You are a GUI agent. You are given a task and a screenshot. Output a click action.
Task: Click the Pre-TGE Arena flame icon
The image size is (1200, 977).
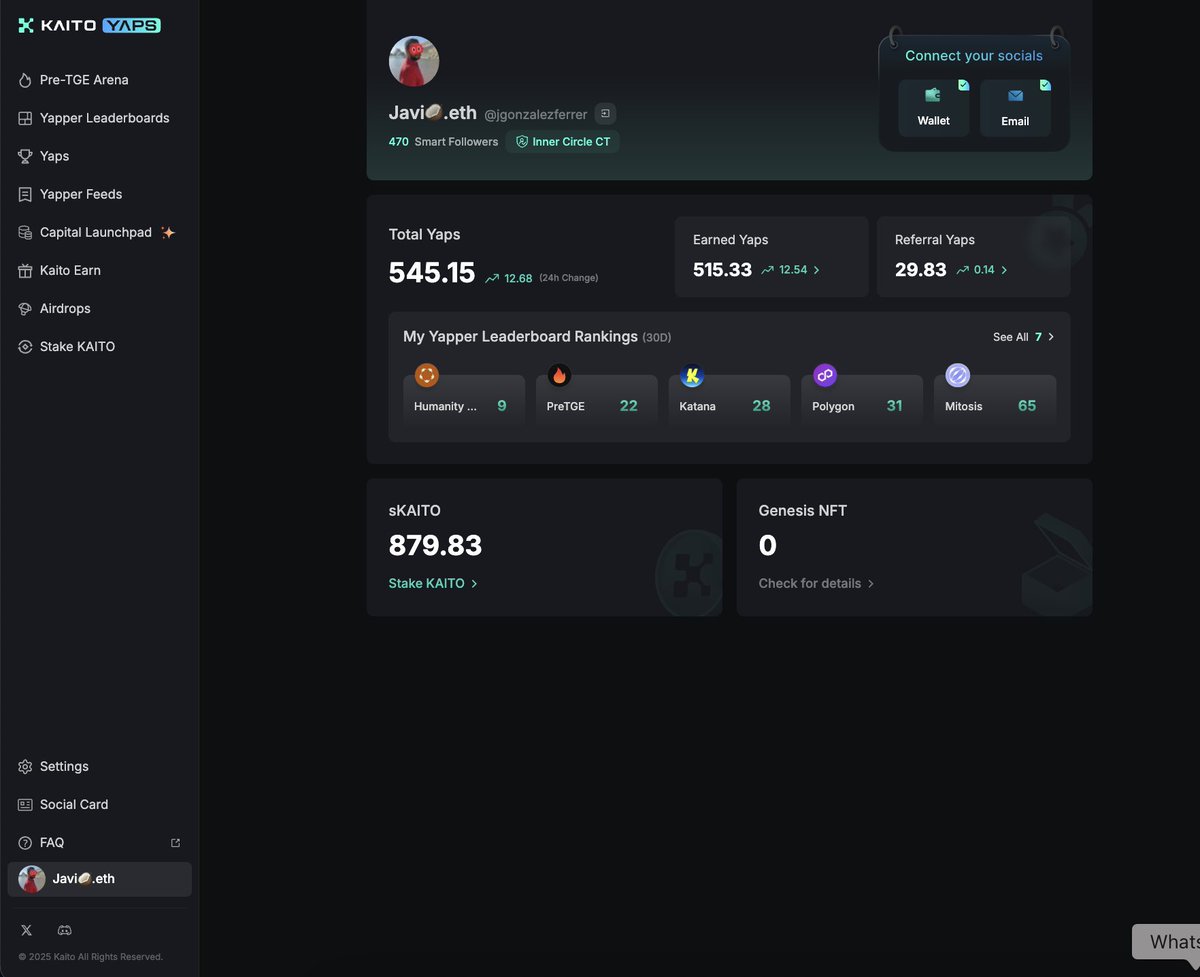25,80
